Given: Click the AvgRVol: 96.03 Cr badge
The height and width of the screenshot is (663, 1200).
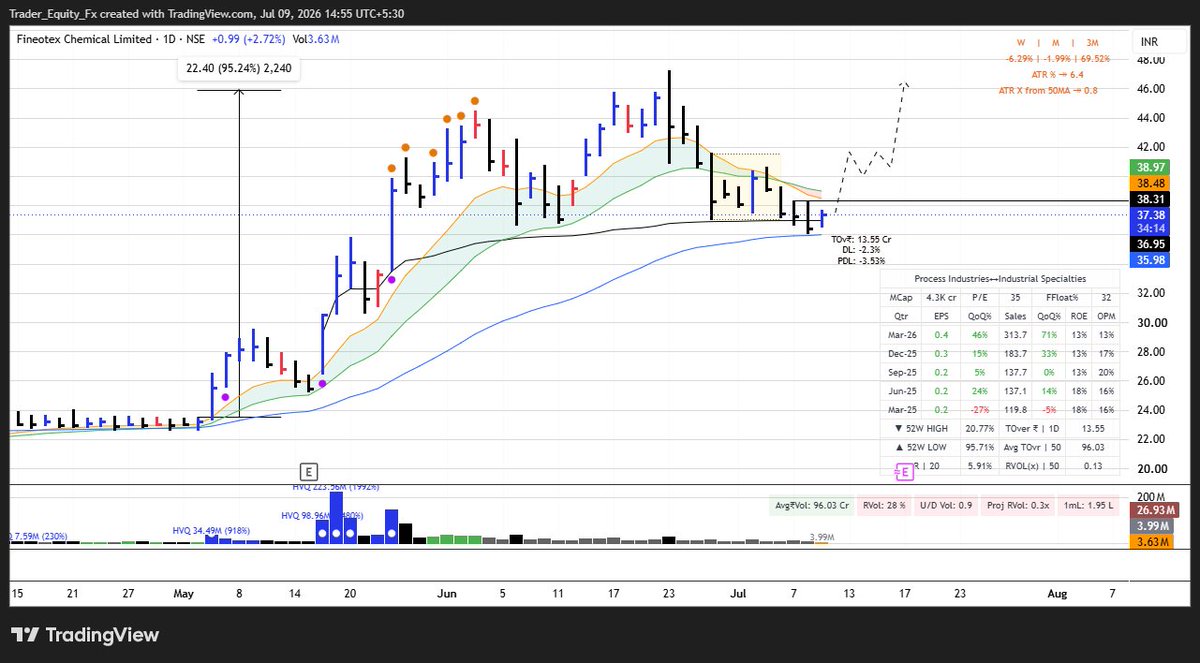Looking at the screenshot, I should coord(811,506).
